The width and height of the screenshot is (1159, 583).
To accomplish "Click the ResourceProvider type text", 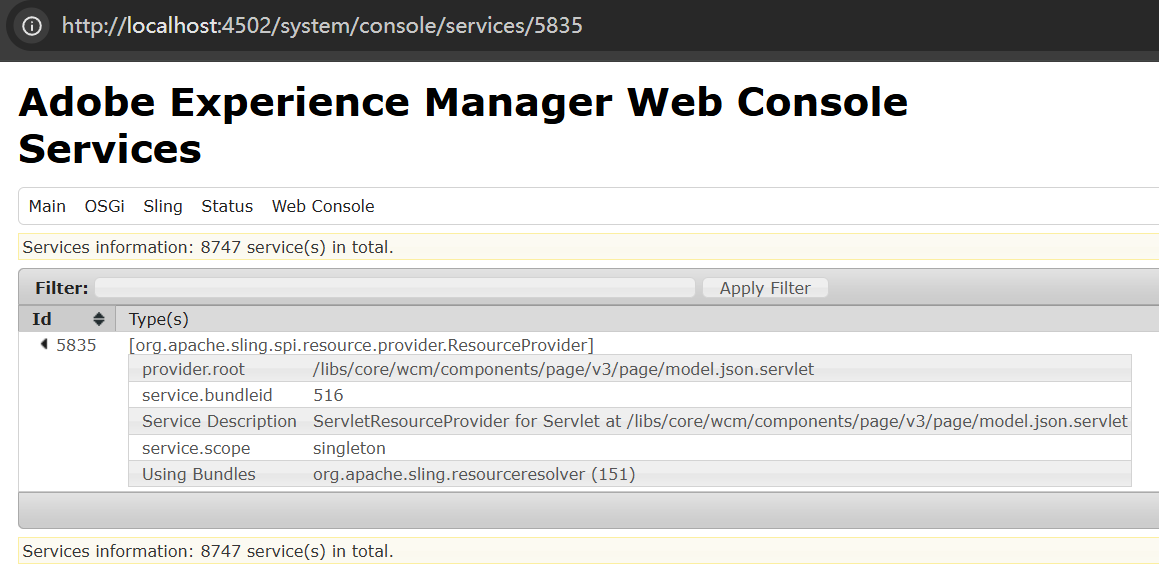I will point(361,345).
